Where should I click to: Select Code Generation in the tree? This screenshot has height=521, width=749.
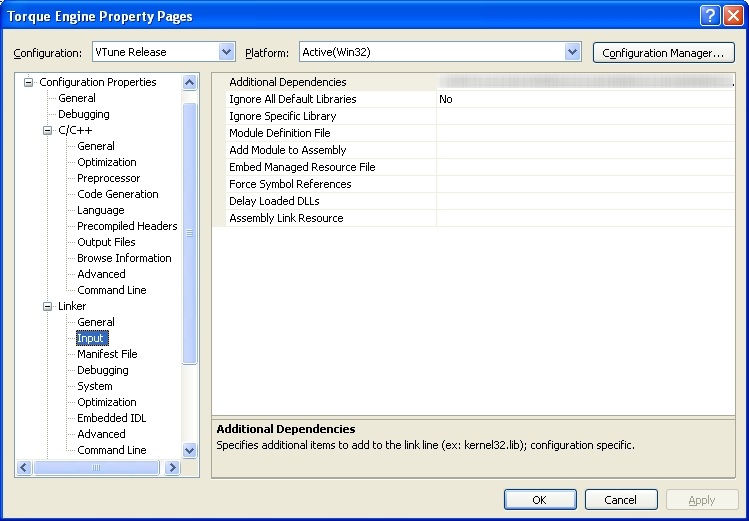[117, 194]
